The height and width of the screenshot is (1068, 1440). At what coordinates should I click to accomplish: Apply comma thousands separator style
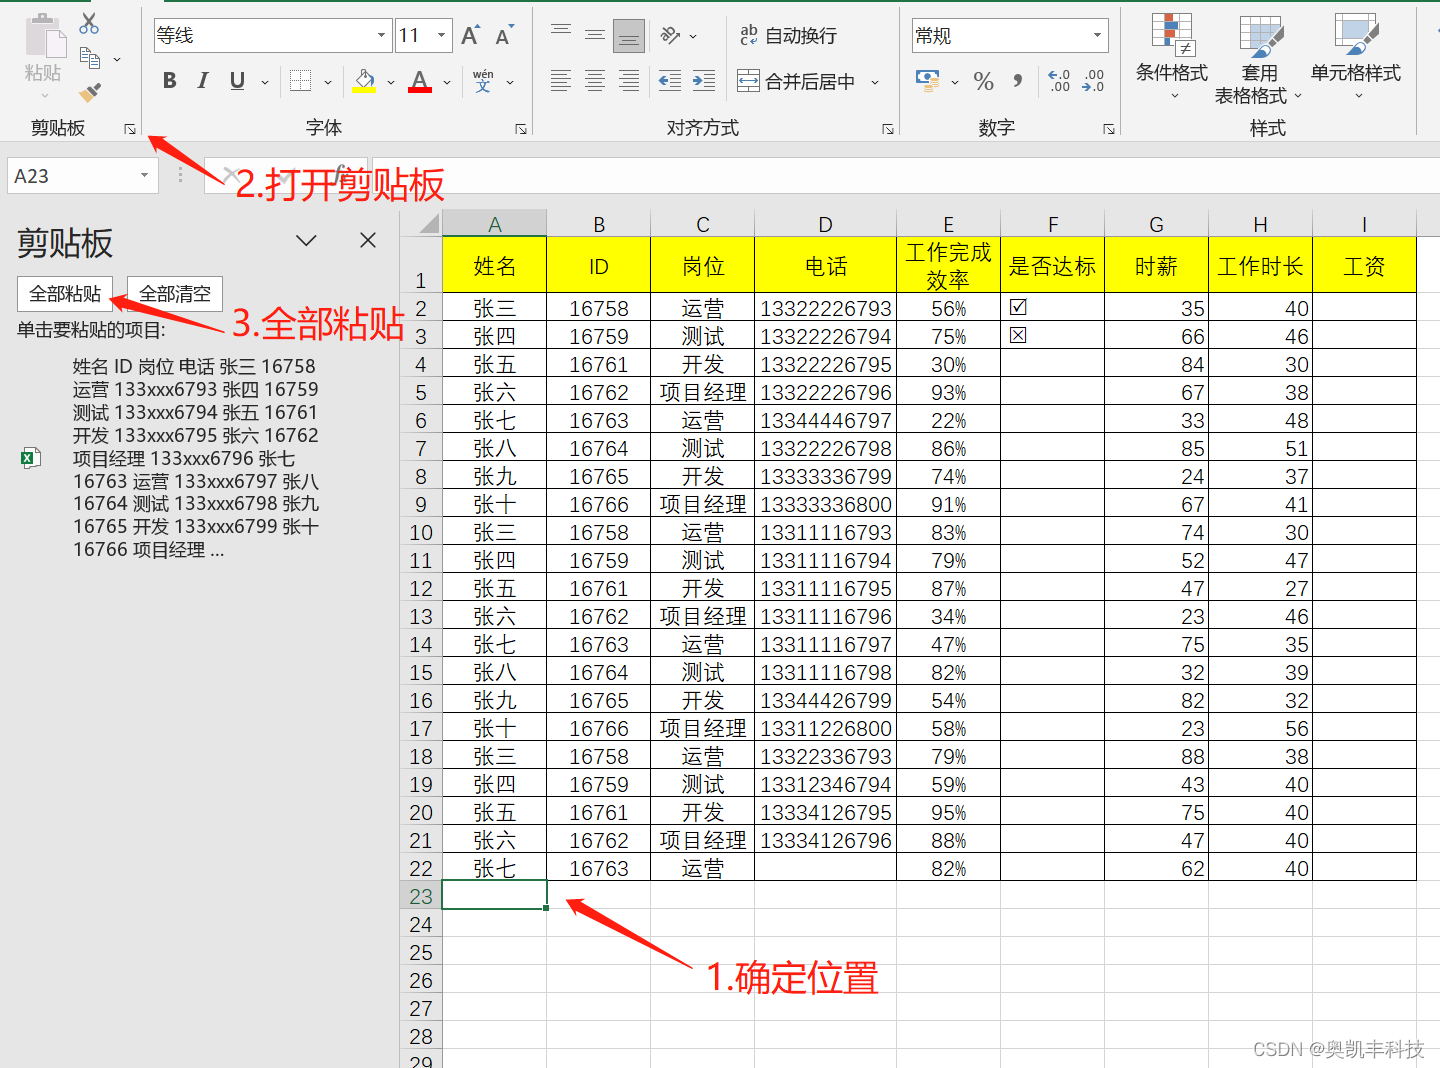pos(1018,81)
